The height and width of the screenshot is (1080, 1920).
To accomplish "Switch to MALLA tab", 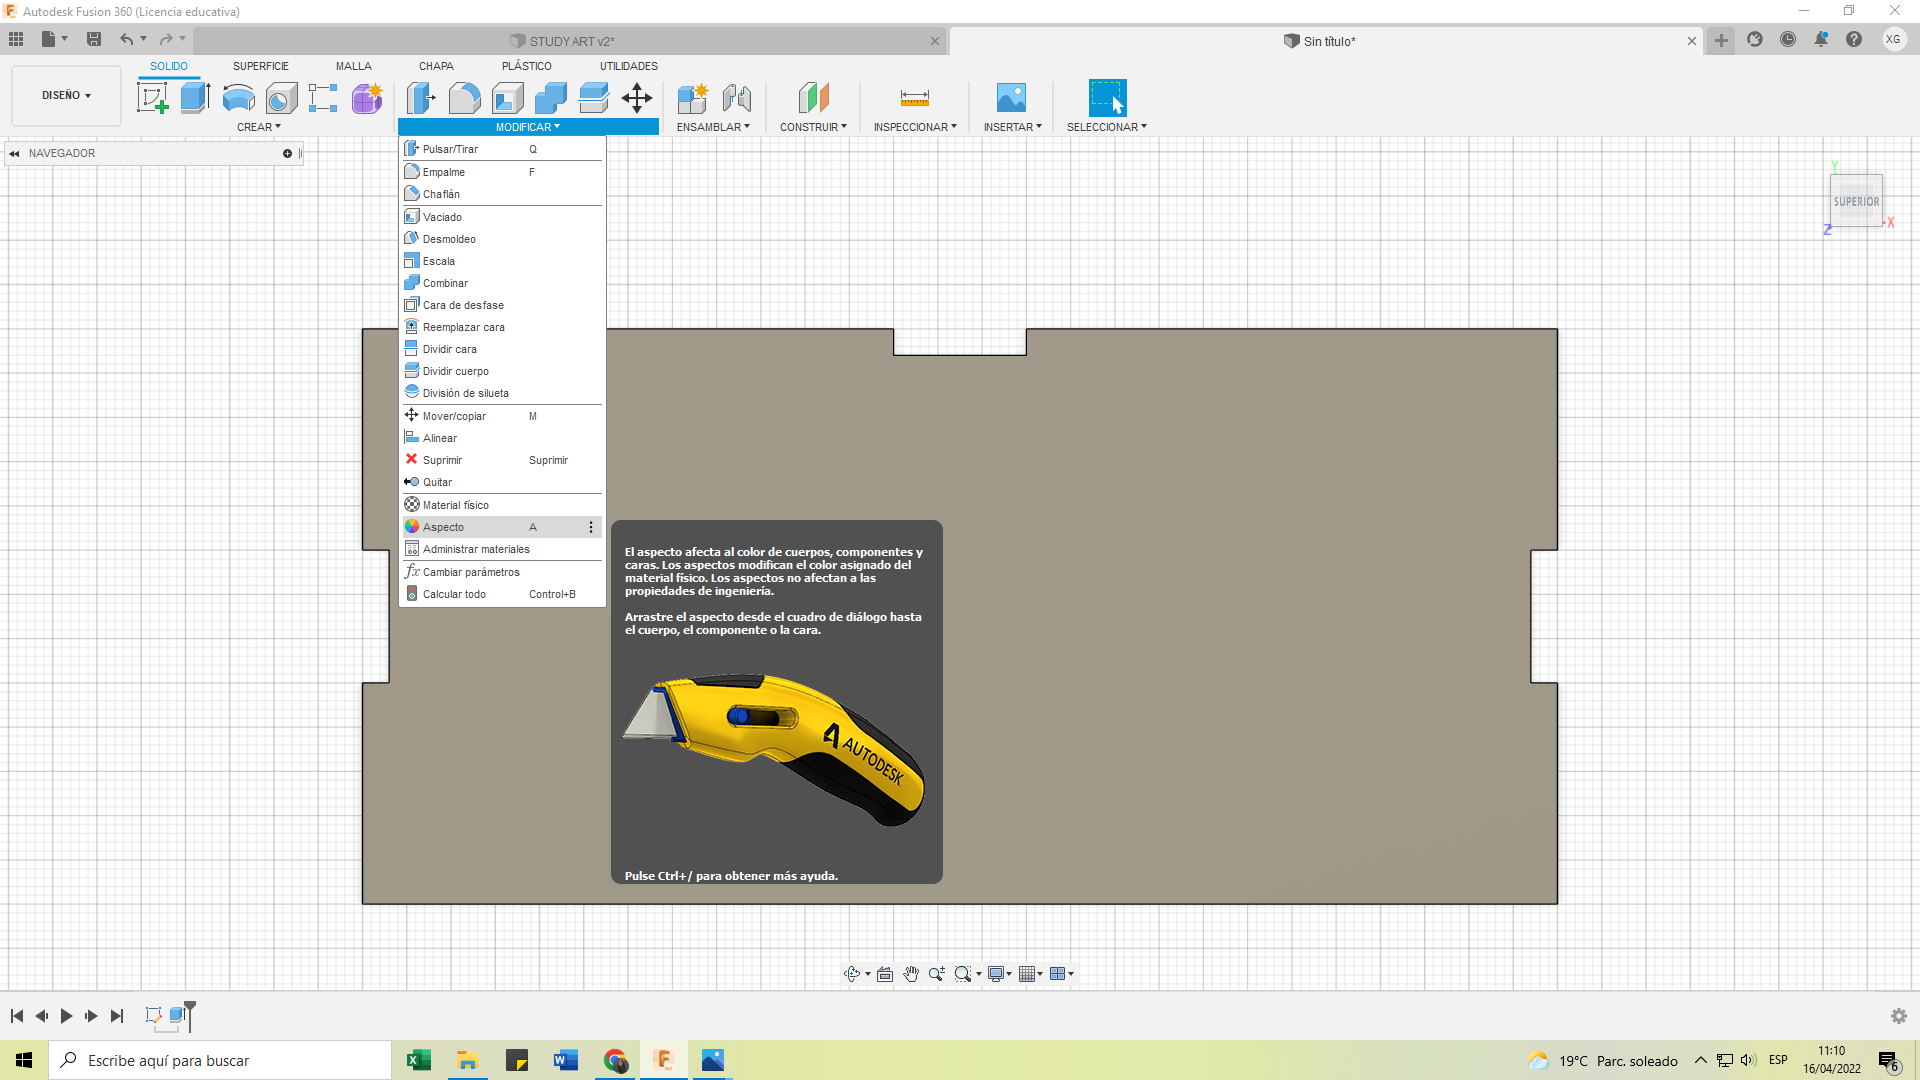I will click(x=354, y=66).
